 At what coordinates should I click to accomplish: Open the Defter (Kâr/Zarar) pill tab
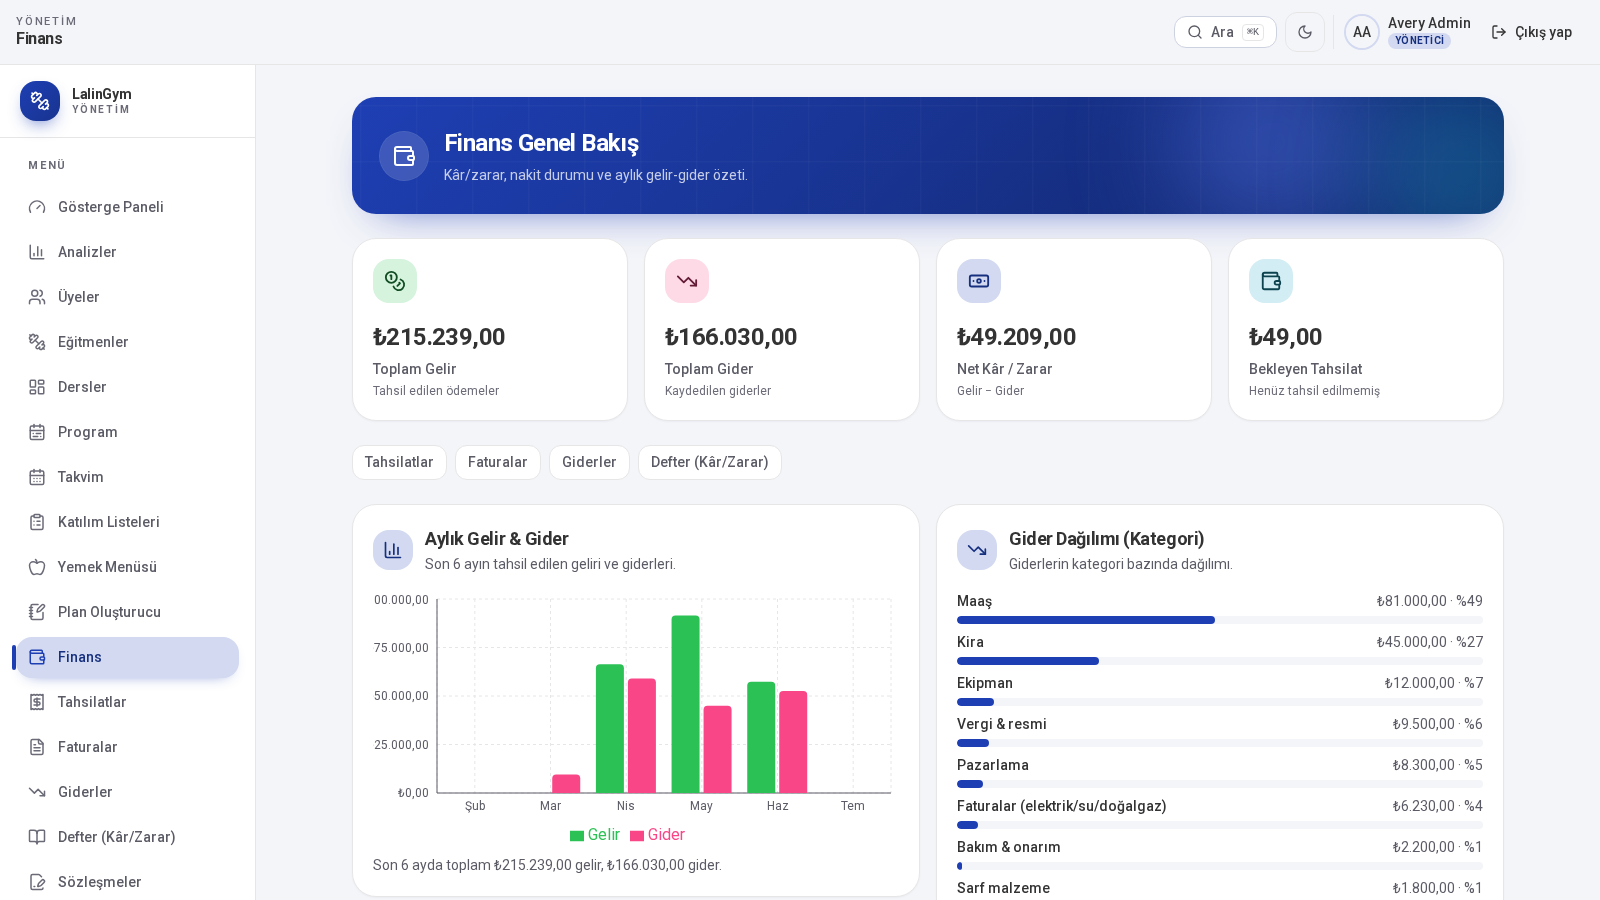[710, 462]
